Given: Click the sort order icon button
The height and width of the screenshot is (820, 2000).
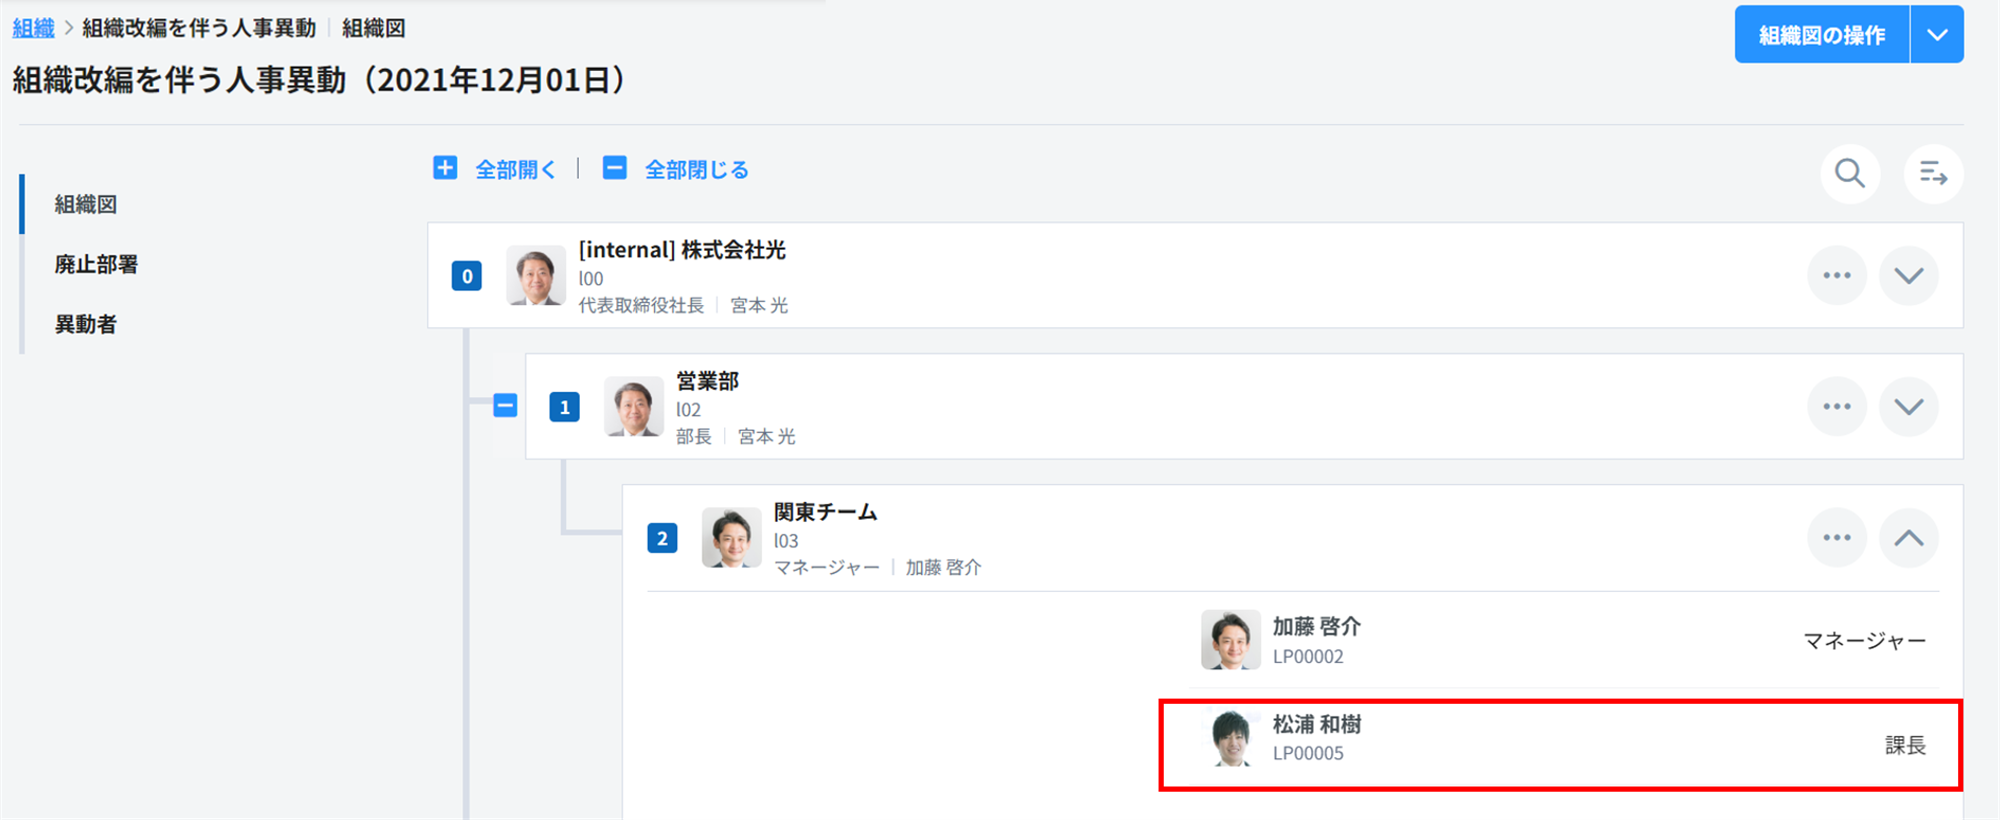Looking at the screenshot, I should pos(1933,174).
